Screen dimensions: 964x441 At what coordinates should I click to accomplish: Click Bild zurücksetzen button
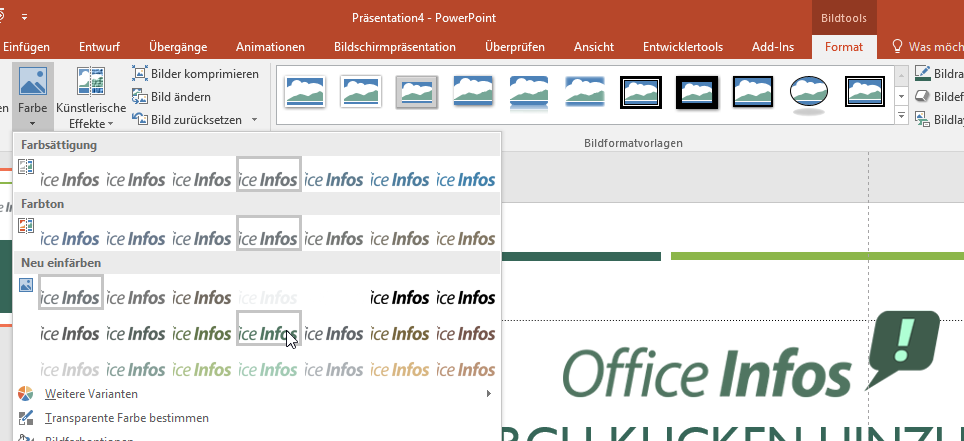point(187,119)
